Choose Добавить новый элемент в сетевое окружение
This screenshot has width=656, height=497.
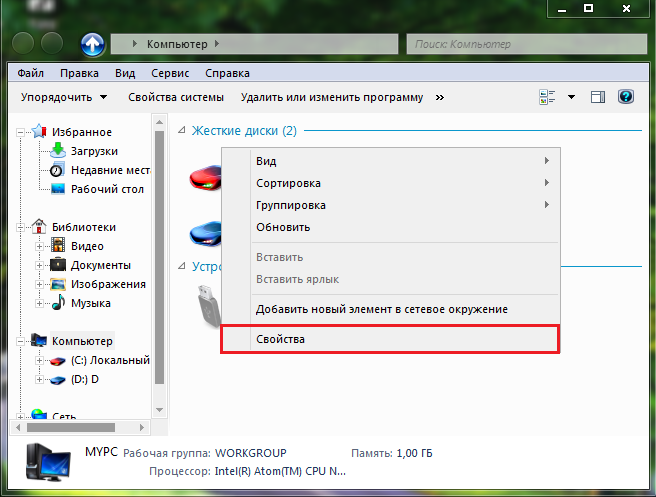(x=390, y=309)
